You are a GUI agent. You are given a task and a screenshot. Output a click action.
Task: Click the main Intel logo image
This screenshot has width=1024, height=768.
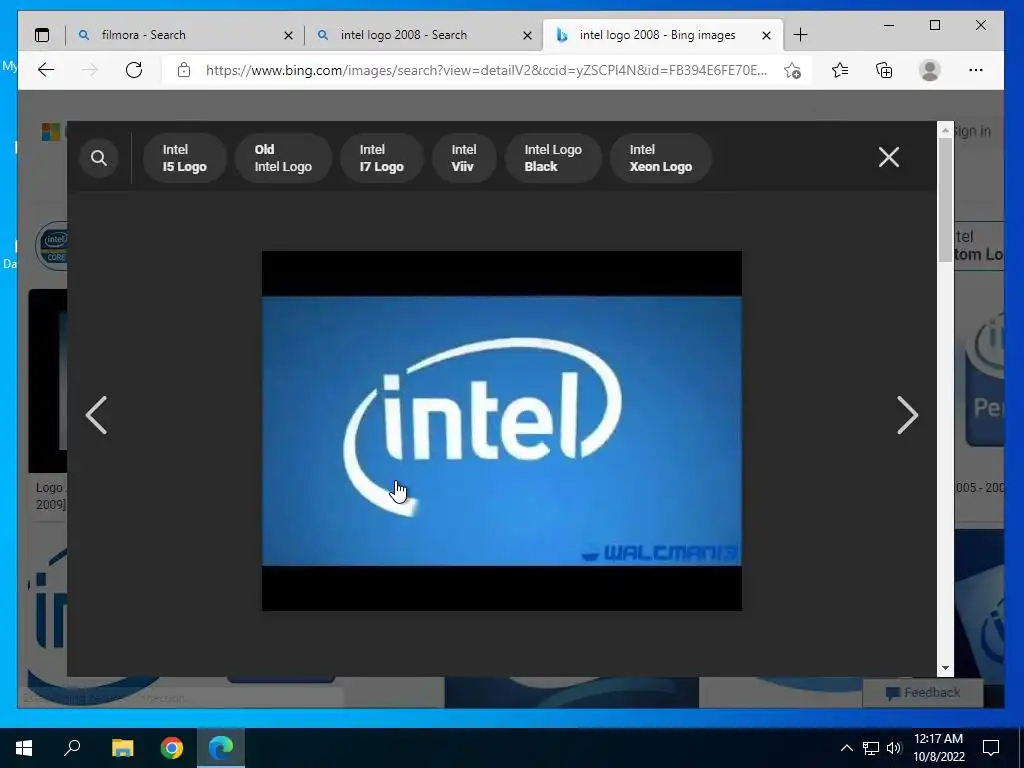point(502,431)
